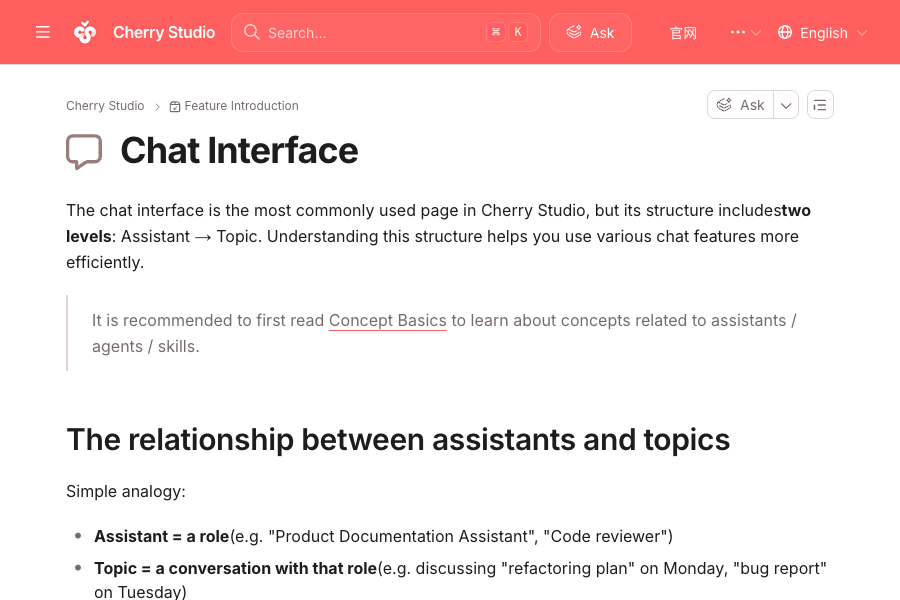This screenshot has width=900, height=600.
Task: Focus the Search input field
Action: (386, 33)
